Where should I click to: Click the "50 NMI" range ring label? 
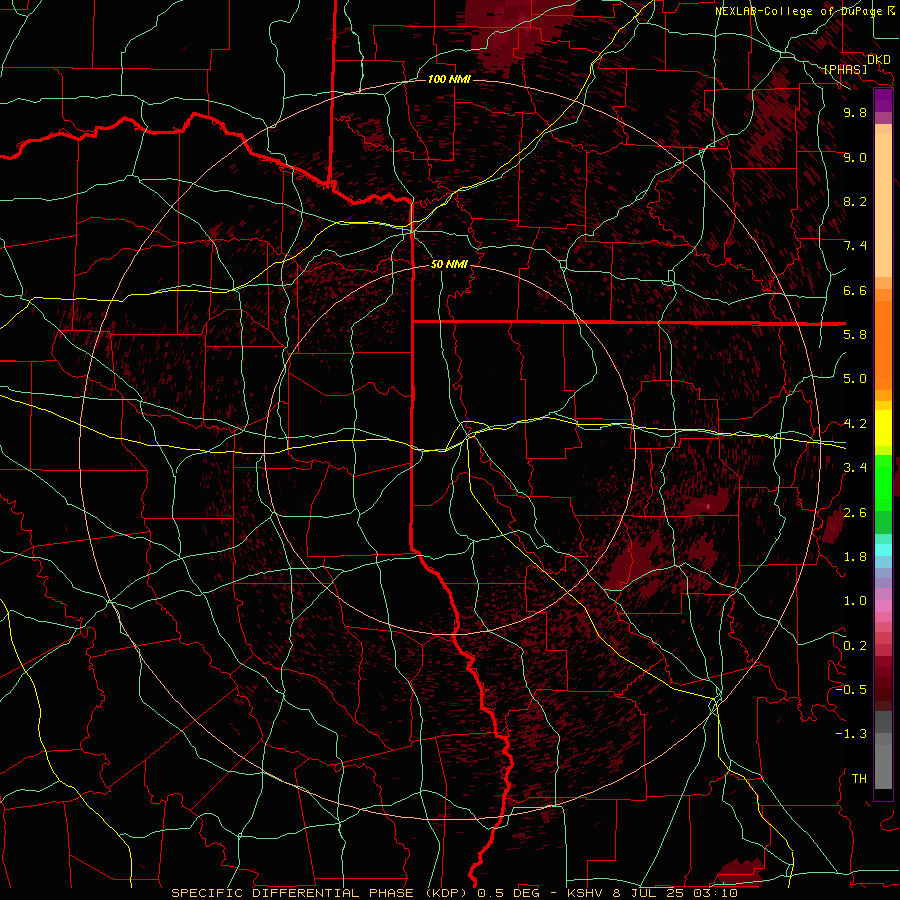449,265
